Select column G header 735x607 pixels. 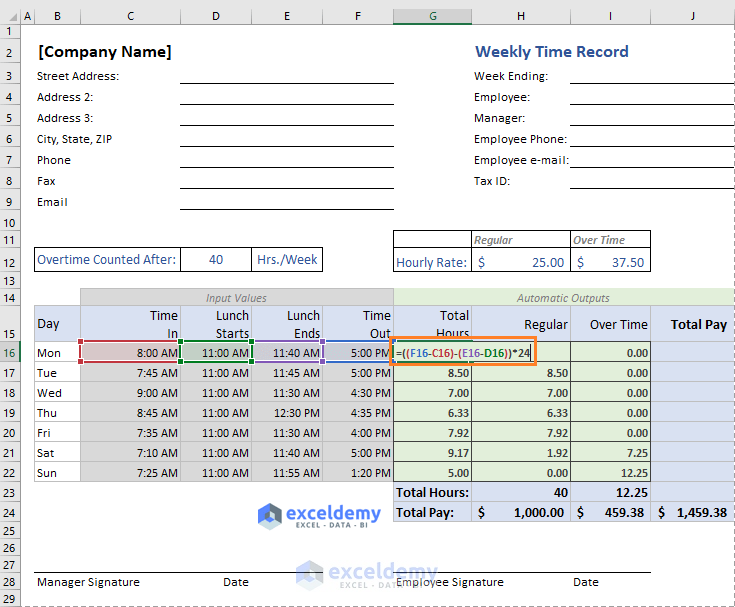point(432,16)
